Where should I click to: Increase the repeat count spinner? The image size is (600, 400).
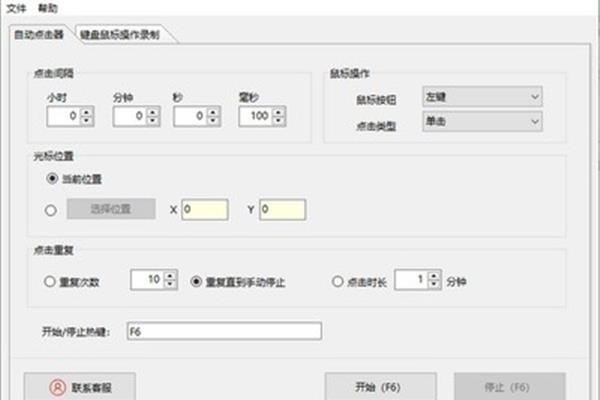(170, 276)
